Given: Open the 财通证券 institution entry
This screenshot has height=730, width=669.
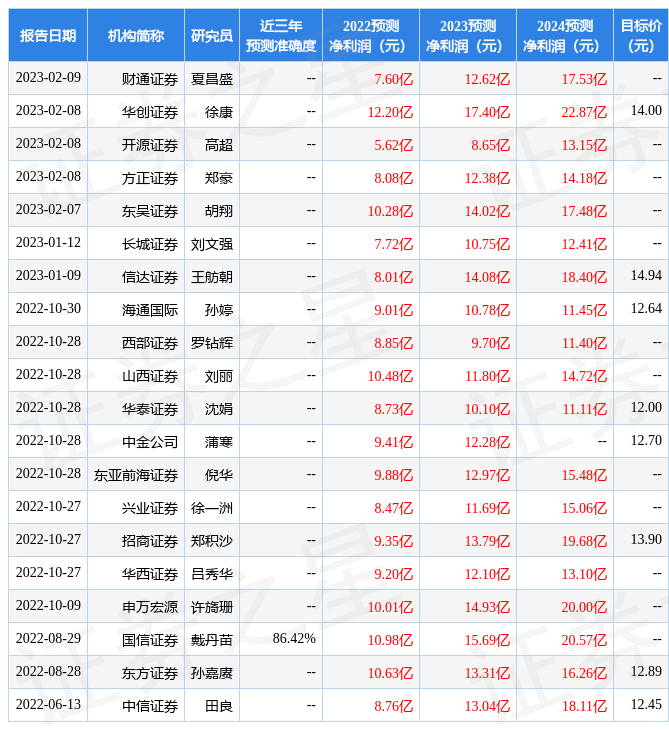Looking at the screenshot, I should (x=150, y=78).
